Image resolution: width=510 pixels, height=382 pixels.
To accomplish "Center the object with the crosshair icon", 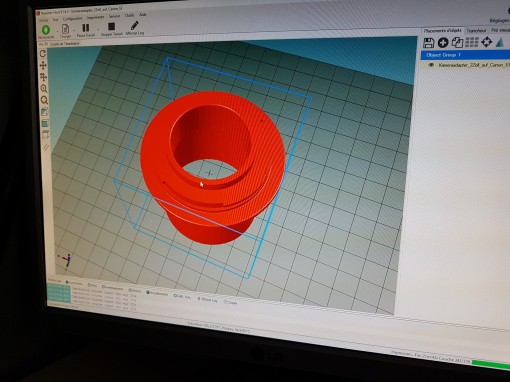I will coord(487,42).
